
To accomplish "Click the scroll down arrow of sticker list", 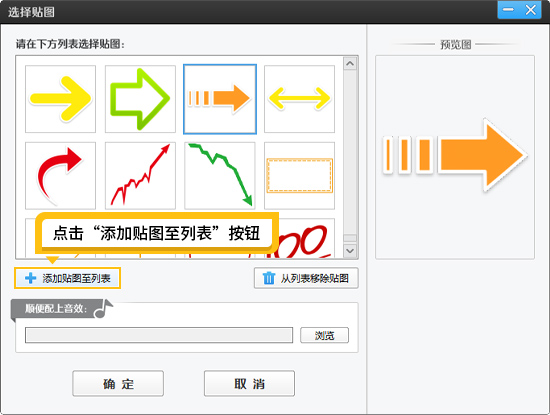I will pyautogui.click(x=350, y=250).
